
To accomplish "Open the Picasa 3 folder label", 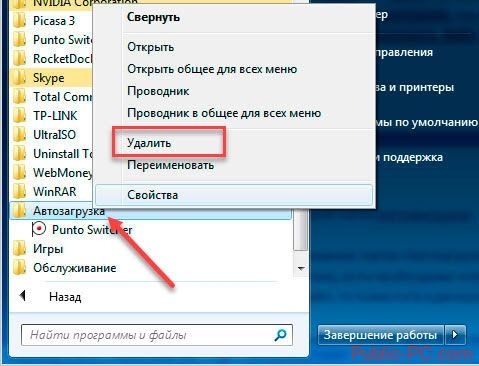I will click(x=54, y=21).
